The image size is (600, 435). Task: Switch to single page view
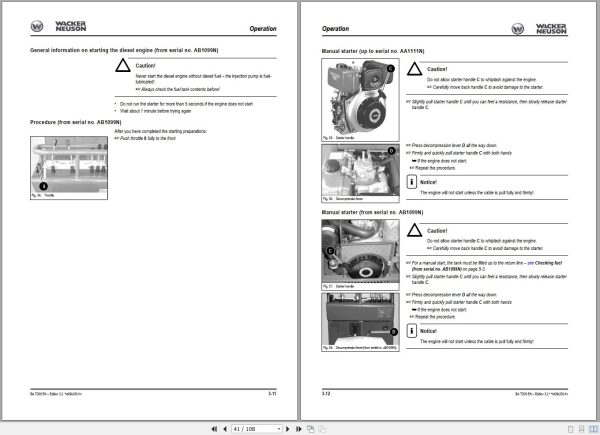pyautogui.click(x=571, y=429)
